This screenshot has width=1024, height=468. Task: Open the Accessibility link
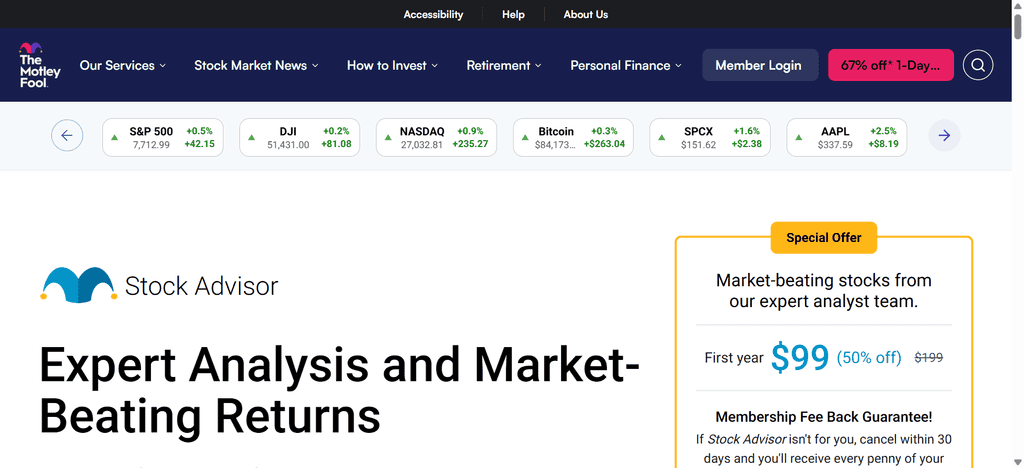(433, 14)
